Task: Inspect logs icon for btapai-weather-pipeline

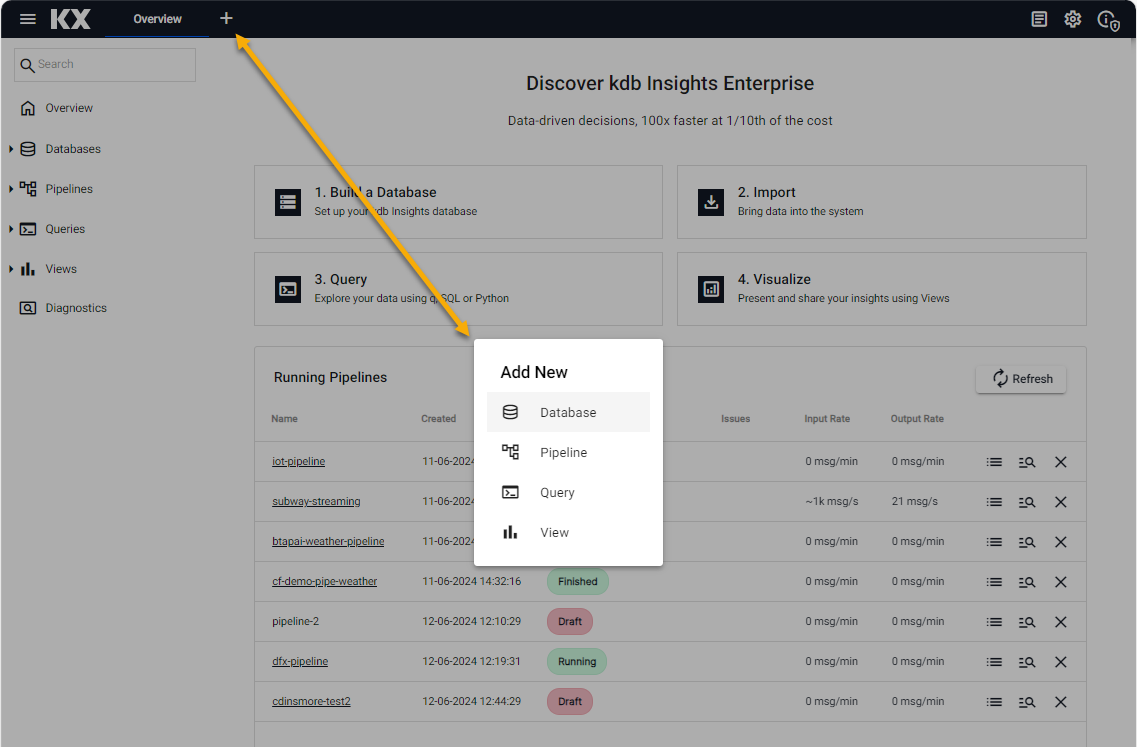Action: (x=1027, y=542)
